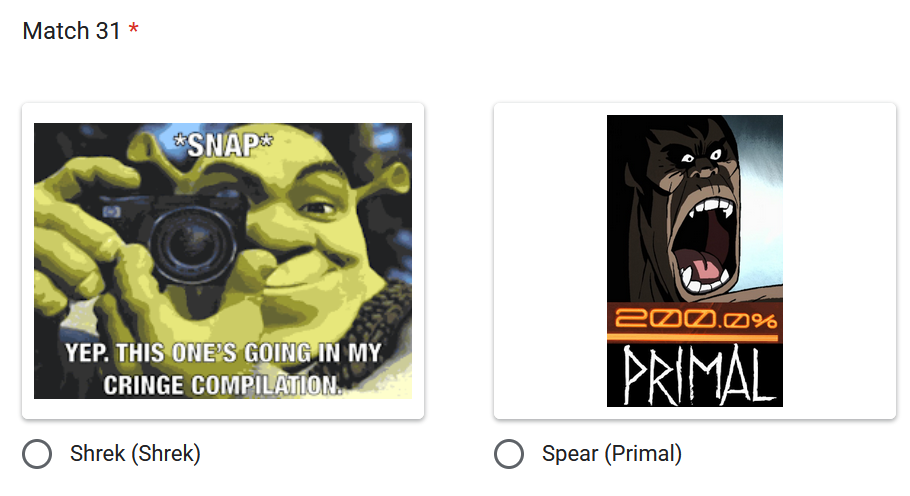Click the camera lens in Shrek image
The height and width of the screenshot is (496, 910).
[x=193, y=244]
